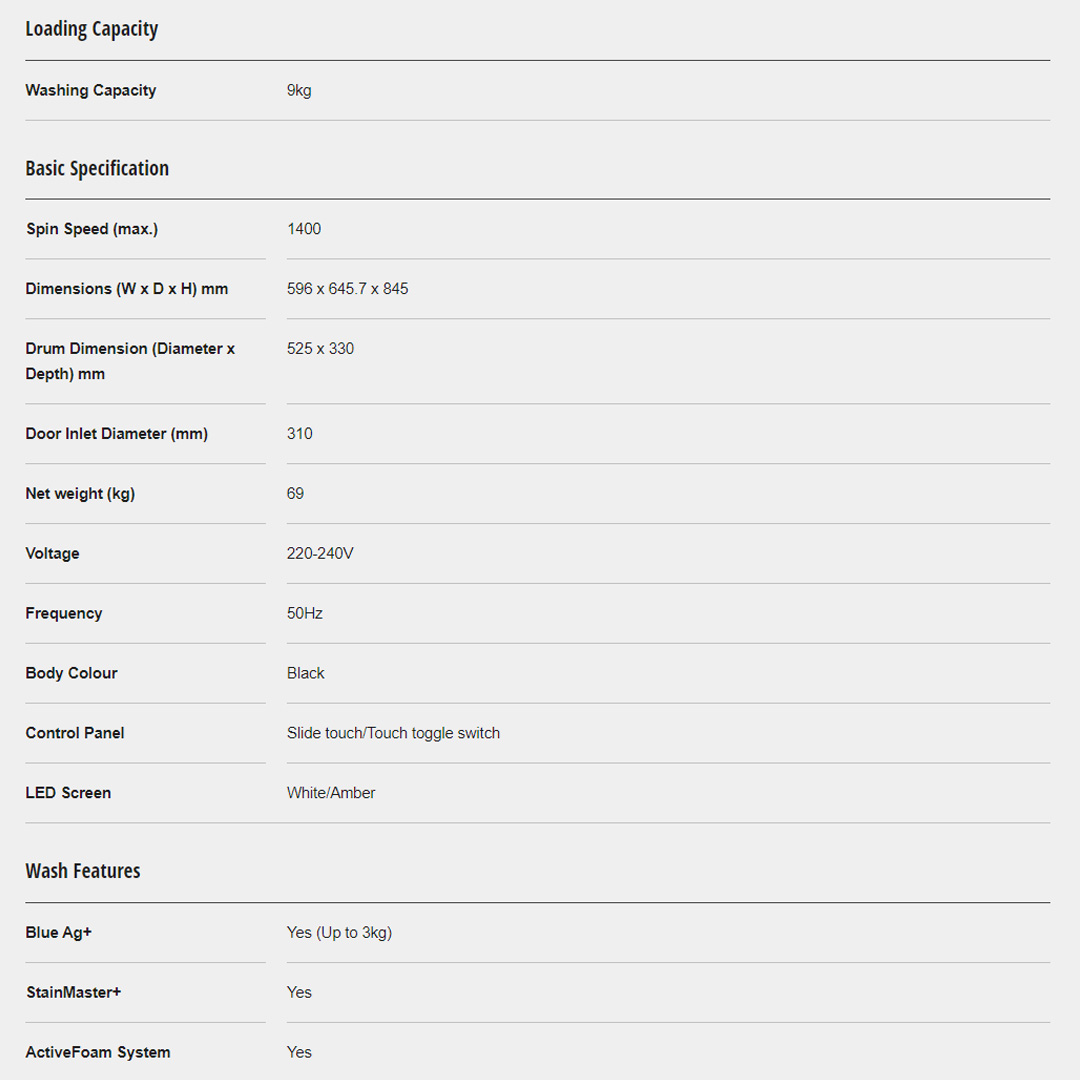This screenshot has width=1080, height=1080.
Task: Select the 9kg washing capacity value
Action: tap(299, 90)
